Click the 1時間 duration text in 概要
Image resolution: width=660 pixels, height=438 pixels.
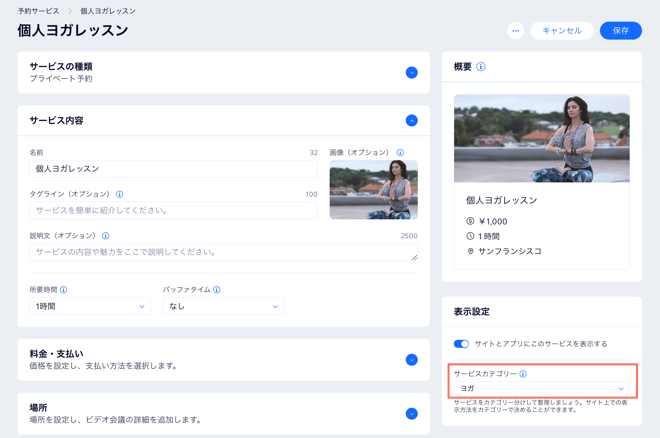(489, 236)
